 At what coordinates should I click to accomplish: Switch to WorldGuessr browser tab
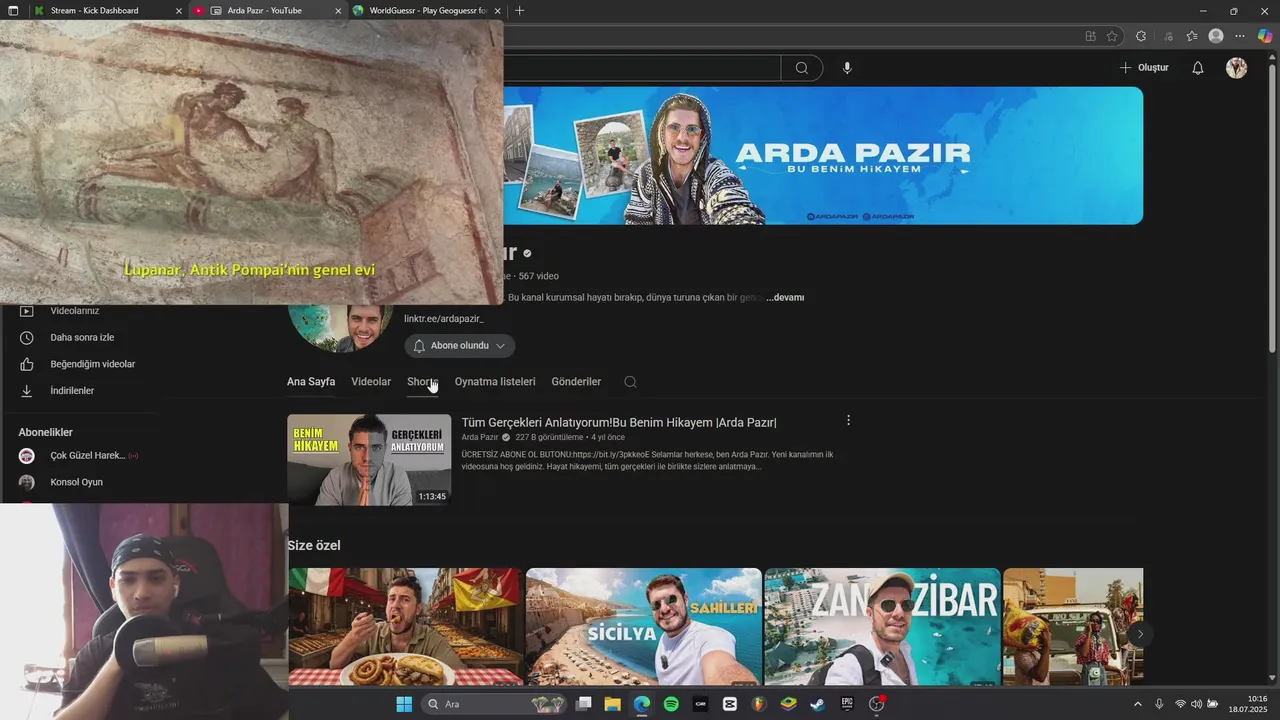(x=427, y=11)
